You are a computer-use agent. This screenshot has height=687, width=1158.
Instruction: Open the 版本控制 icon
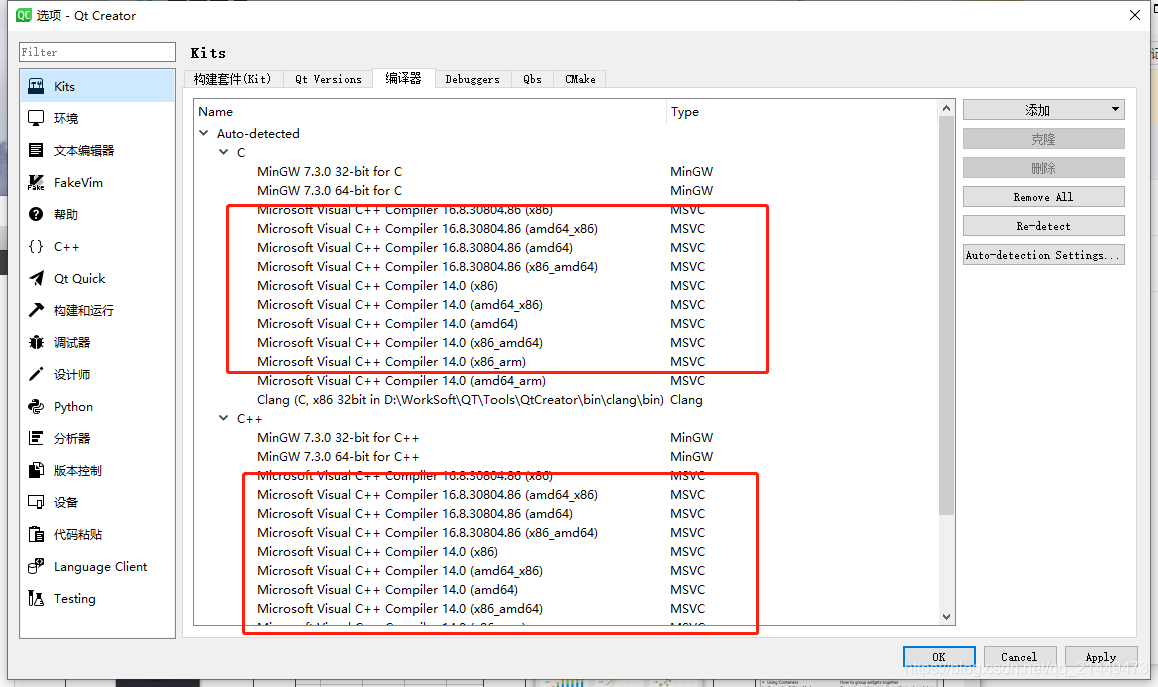click(x=35, y=471)
